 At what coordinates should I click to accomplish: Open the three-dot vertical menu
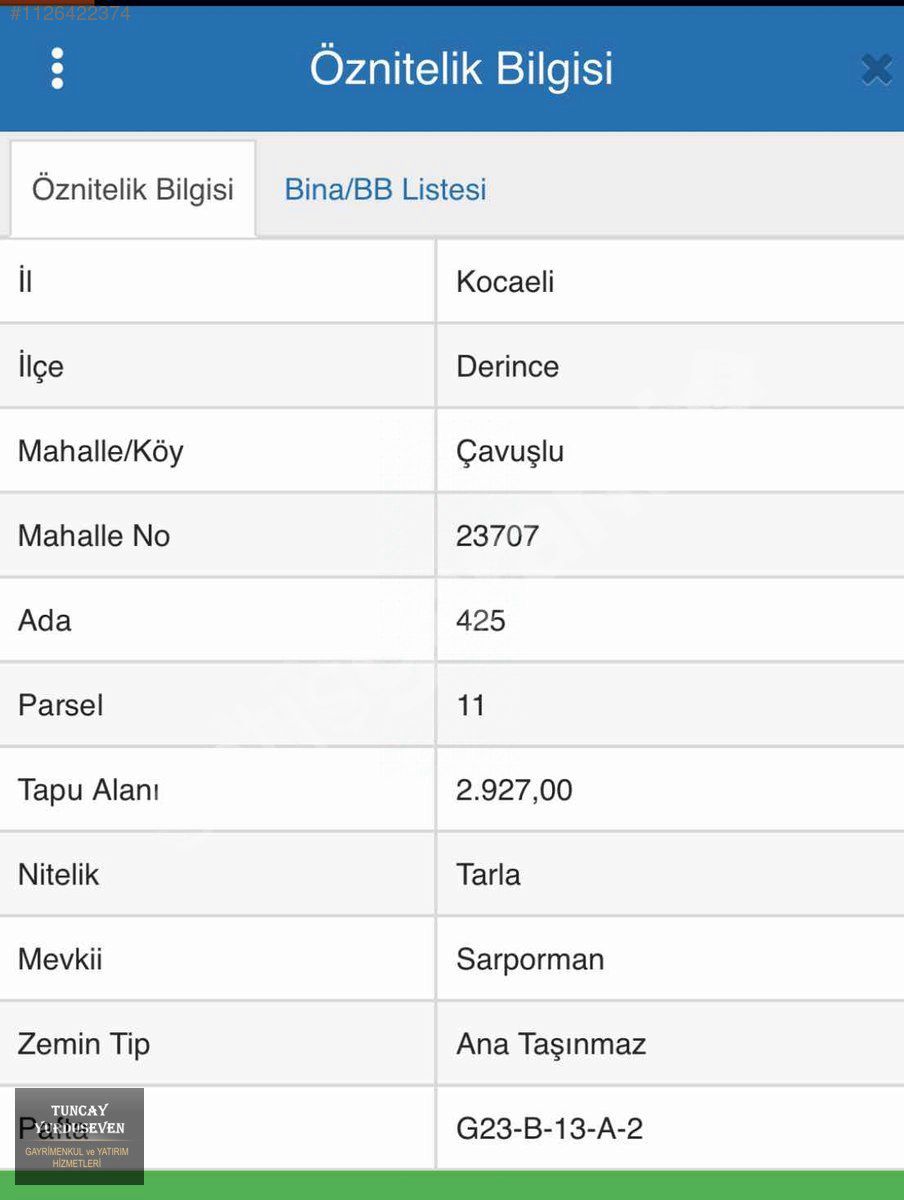click(x=57, y=68)
